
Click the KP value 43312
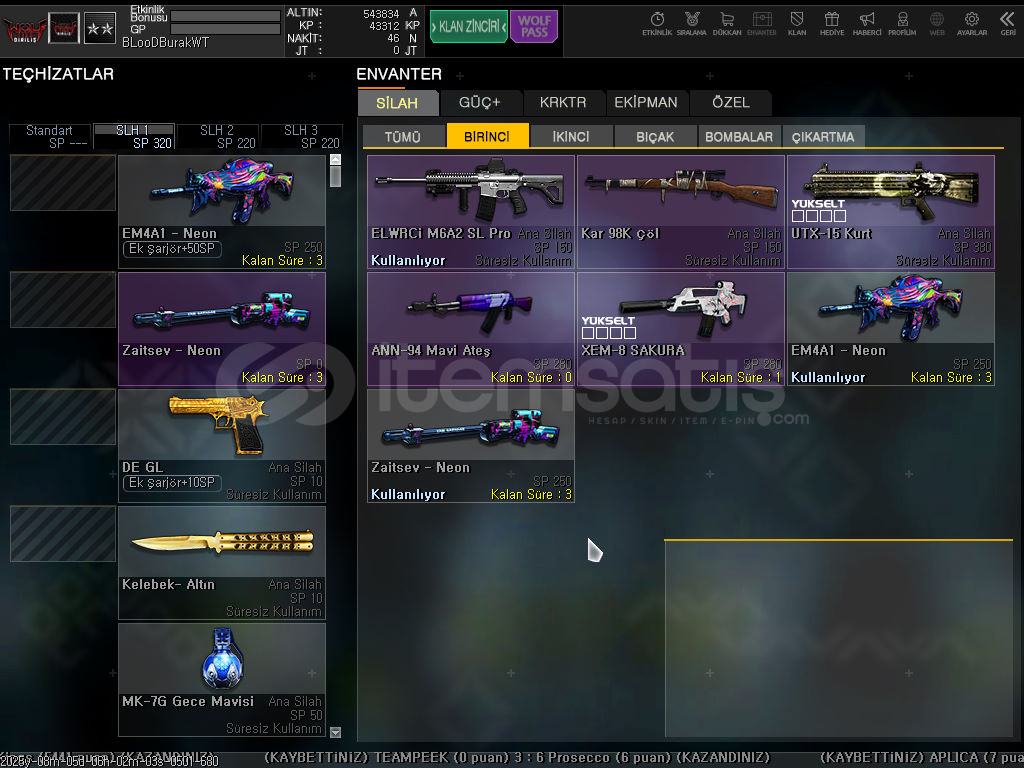pyautogui.click(x=384, y=26)
